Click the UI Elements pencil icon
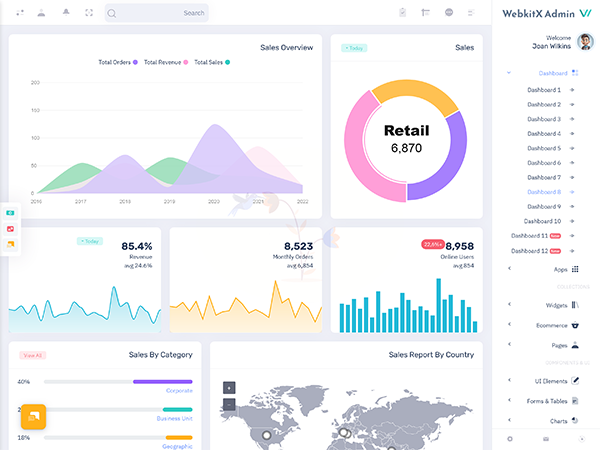The width and height of the screenshot is (600, 450). (575, 380)
